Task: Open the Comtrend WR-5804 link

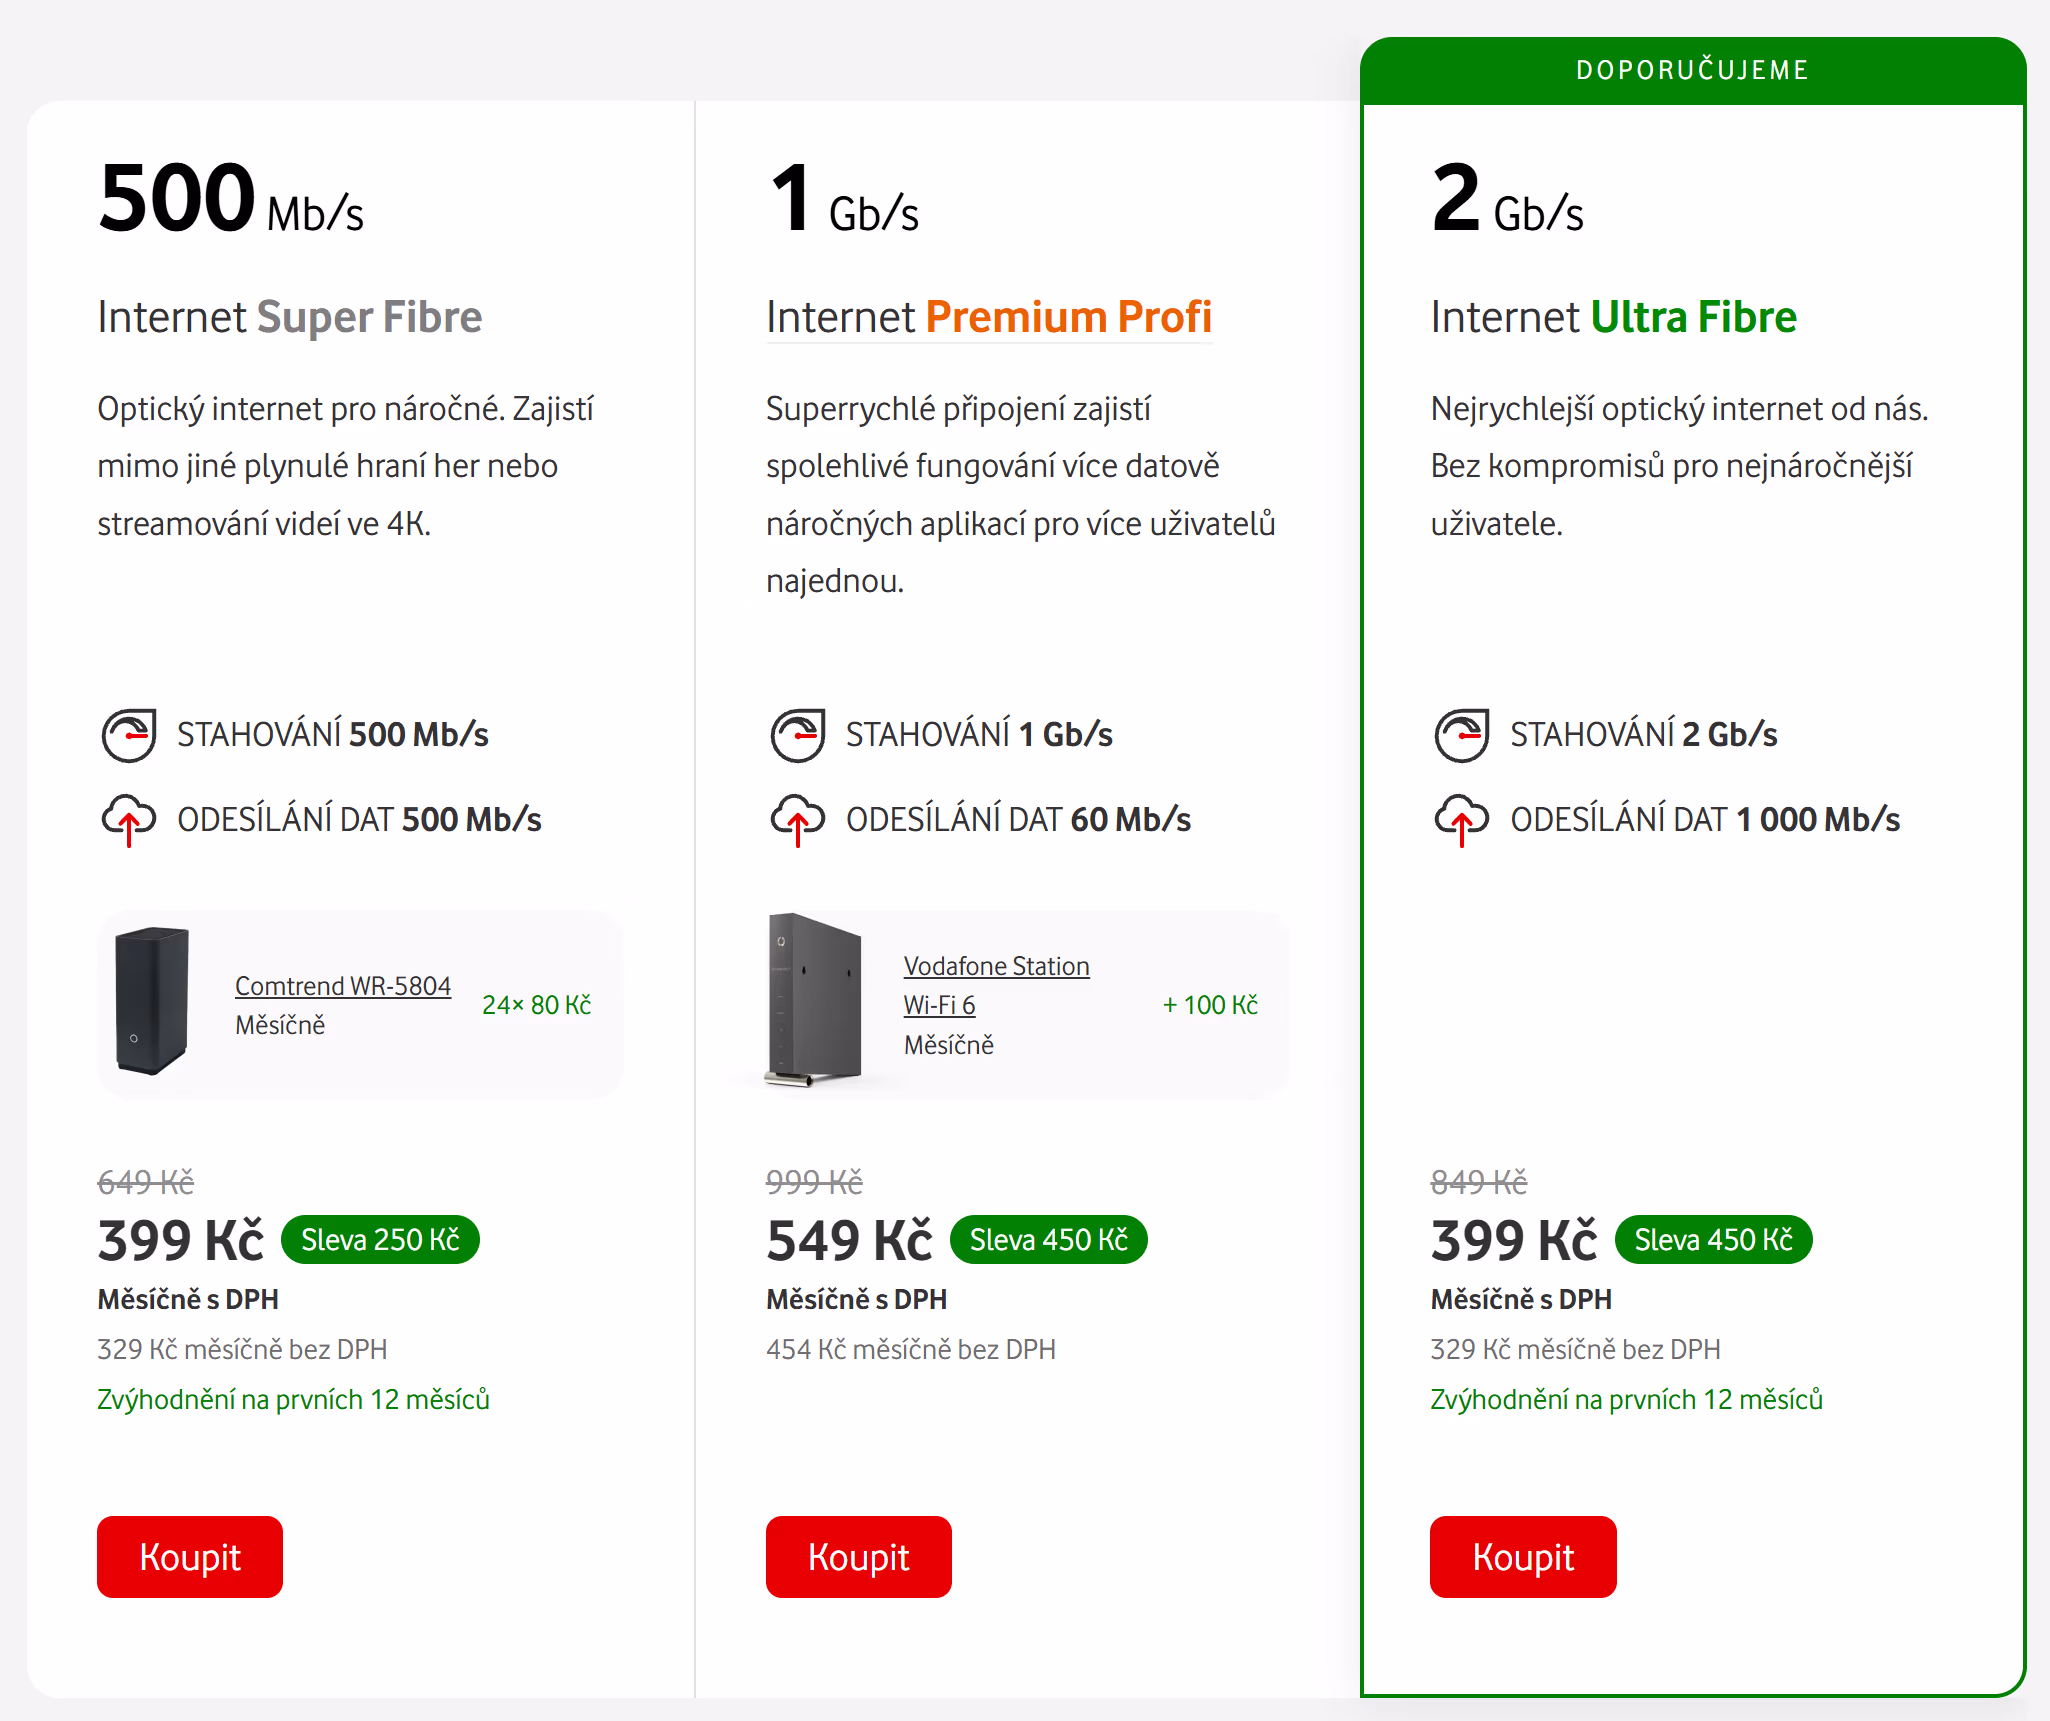Action: coord(343,986)
